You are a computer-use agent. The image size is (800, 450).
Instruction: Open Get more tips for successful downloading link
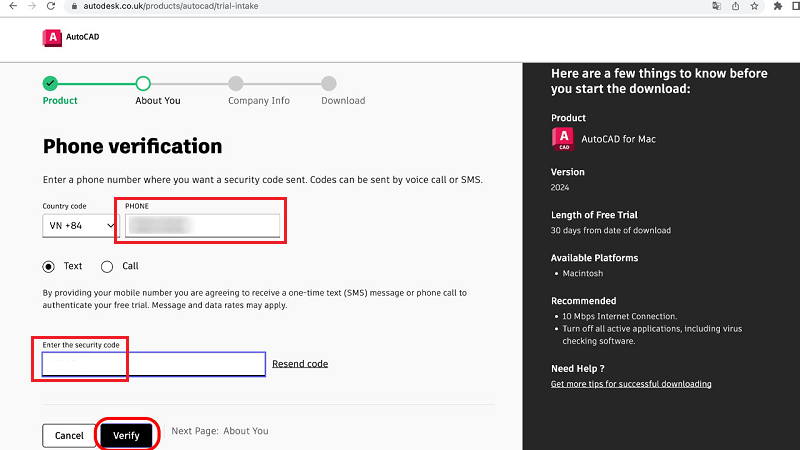point(631,384)
